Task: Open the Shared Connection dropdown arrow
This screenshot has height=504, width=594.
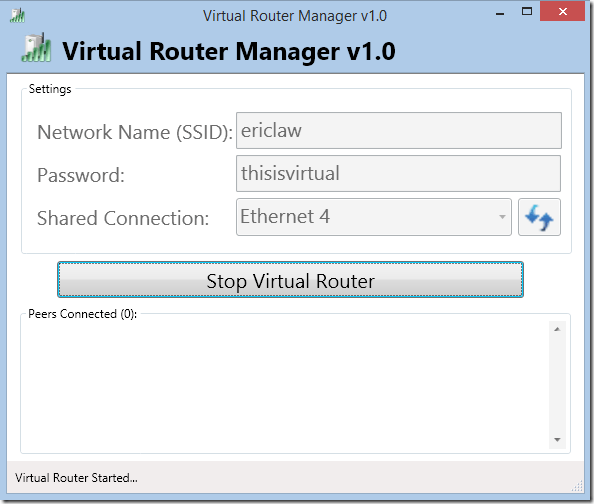Action: pyautogui.click(x=502, y=217)
